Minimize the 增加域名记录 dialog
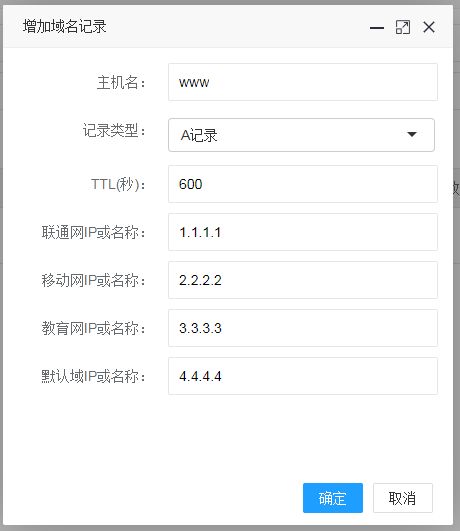Screen dimensions: 460x531 (377, 27)
